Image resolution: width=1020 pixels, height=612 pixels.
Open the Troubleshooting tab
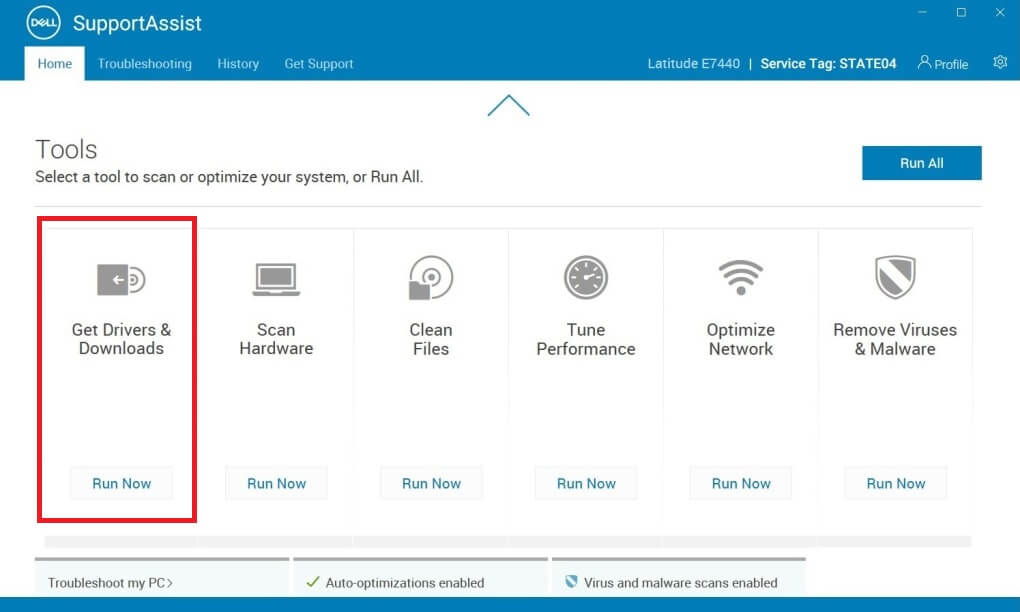coord(144,64)
